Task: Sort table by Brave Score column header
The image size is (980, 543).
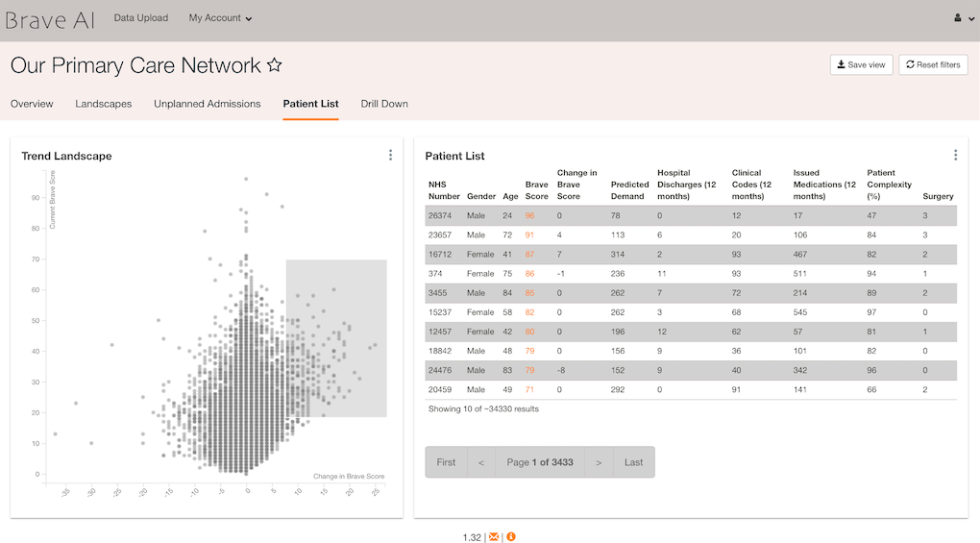Action: coord(536,190)
